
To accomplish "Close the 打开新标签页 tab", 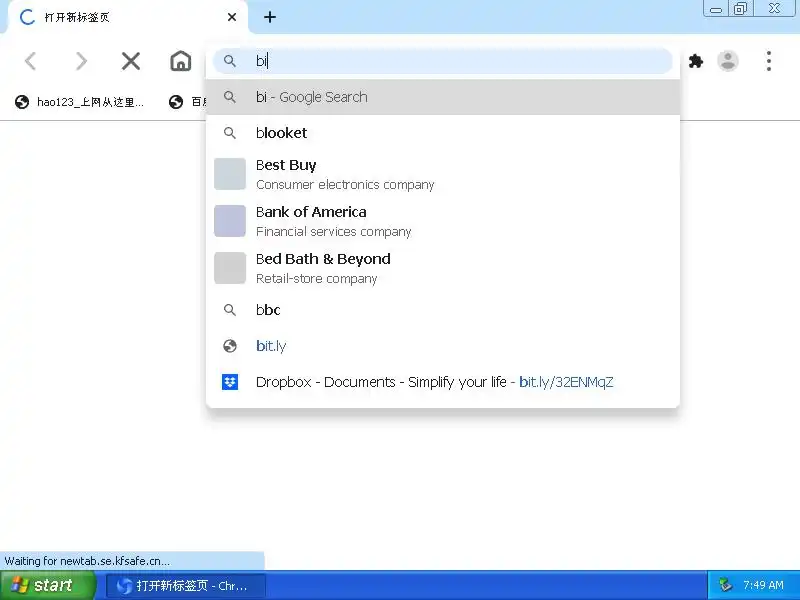I will pyautogui.click(x=232, y=17).
